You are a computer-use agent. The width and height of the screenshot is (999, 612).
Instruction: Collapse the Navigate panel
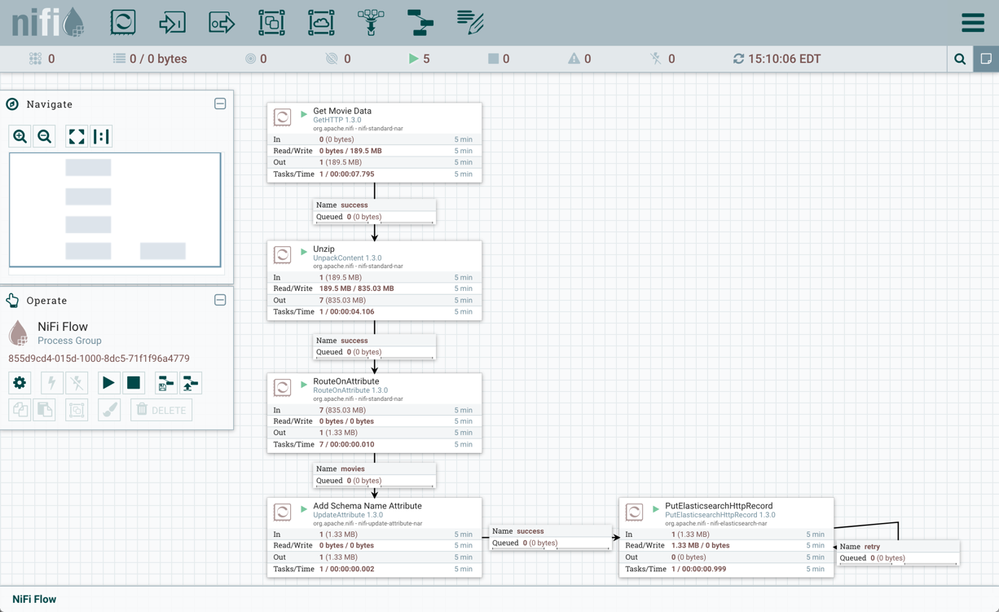coord(220,104)
